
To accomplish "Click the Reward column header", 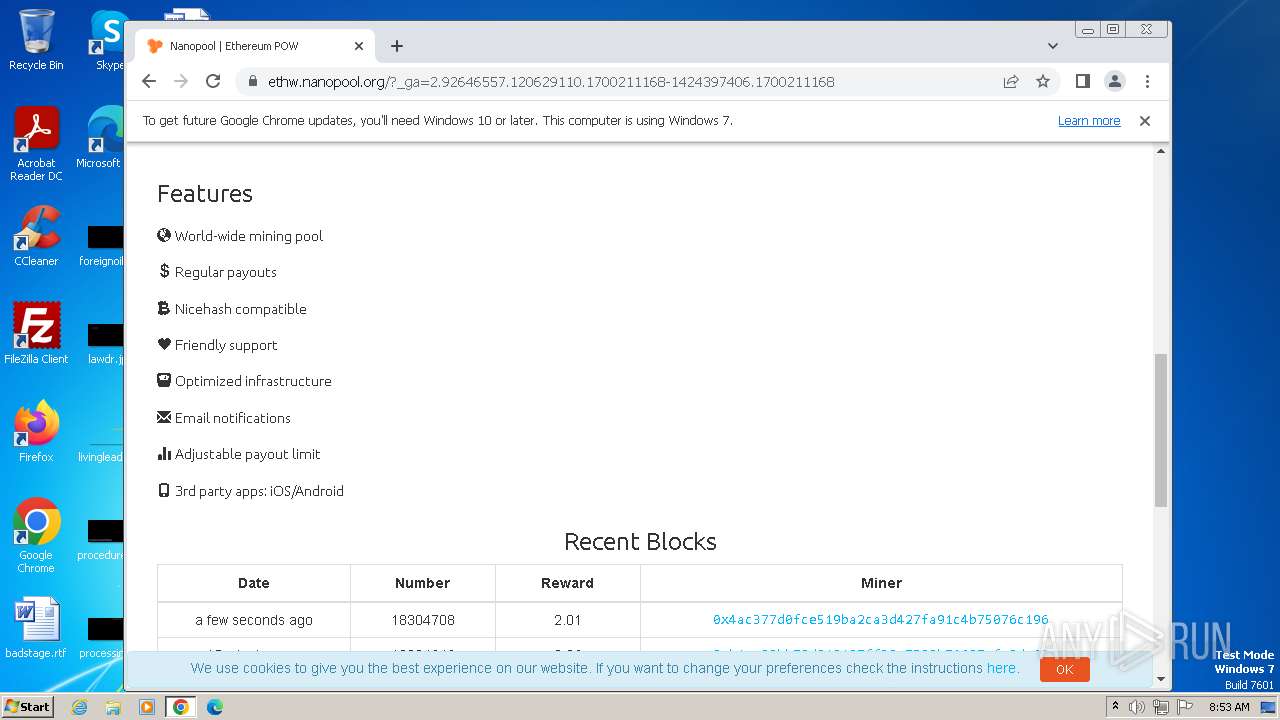I will click(567, 583).
